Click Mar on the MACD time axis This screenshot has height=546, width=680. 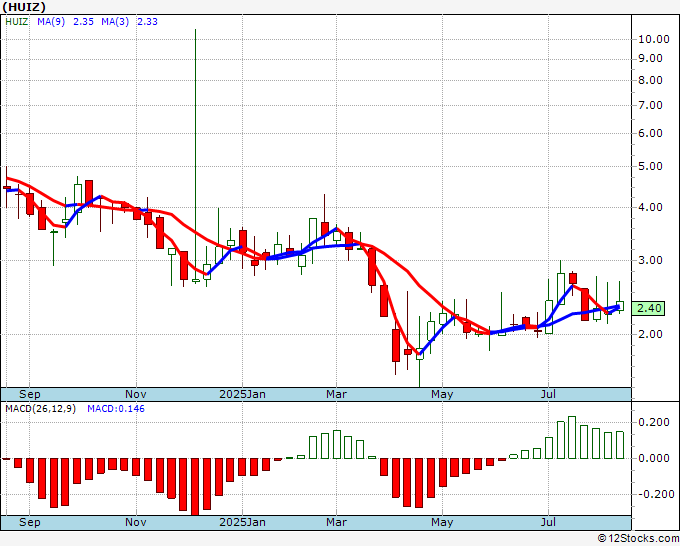click(337, 522)
